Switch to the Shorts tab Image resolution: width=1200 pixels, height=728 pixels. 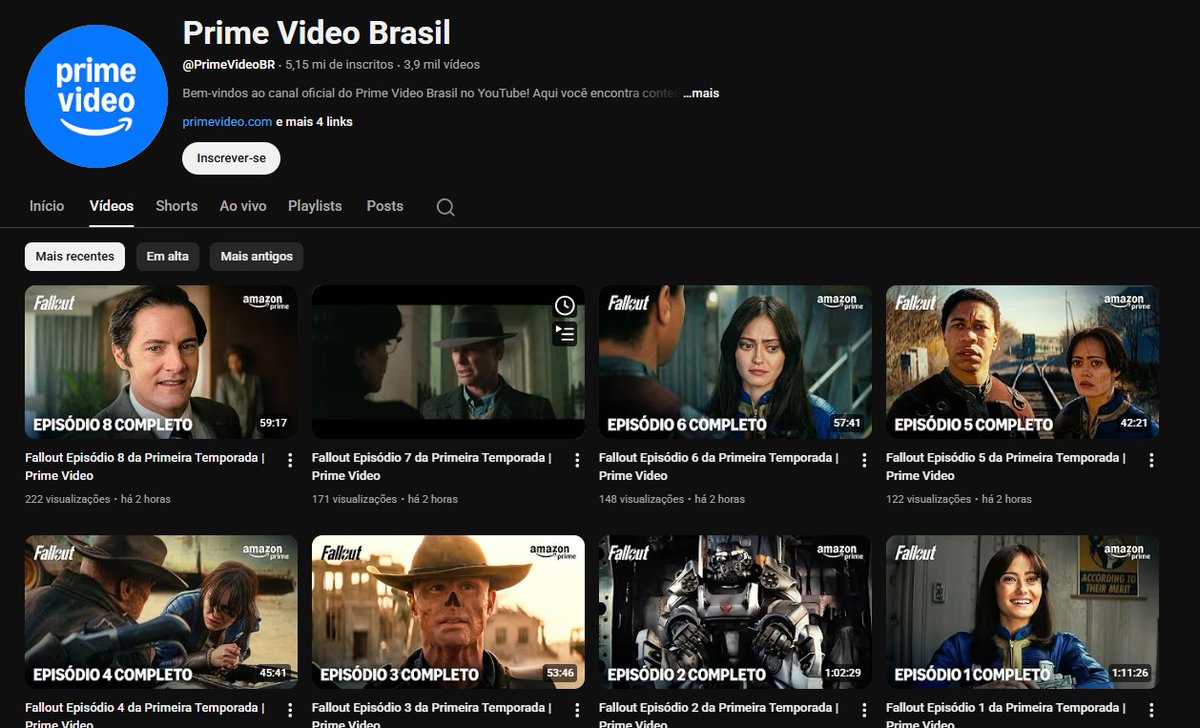[176, 206]
